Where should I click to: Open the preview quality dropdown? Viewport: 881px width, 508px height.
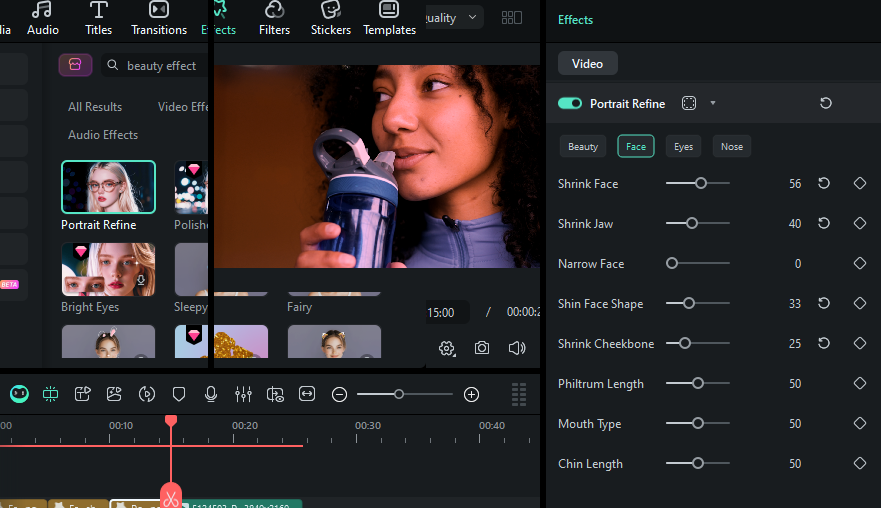pos(452,18)
